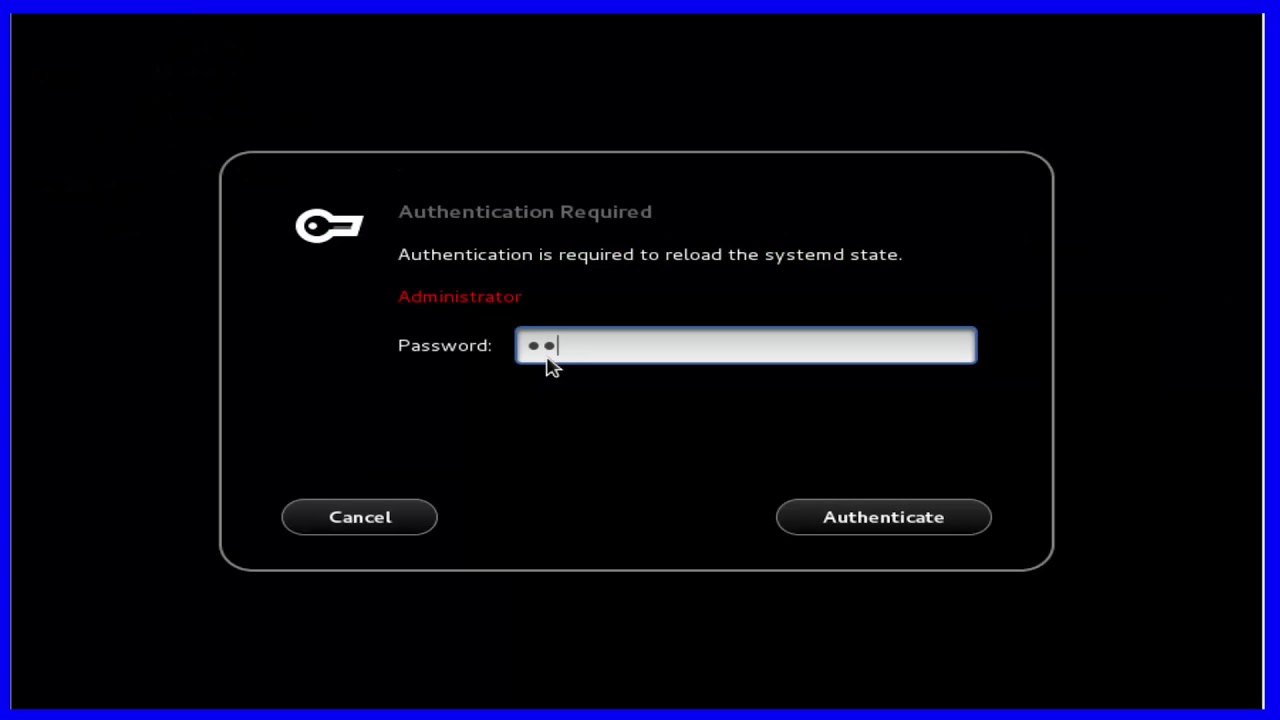Click the blue screen border frame
The height and width of the screenshot is (720, 1280).
click(640, 6)
